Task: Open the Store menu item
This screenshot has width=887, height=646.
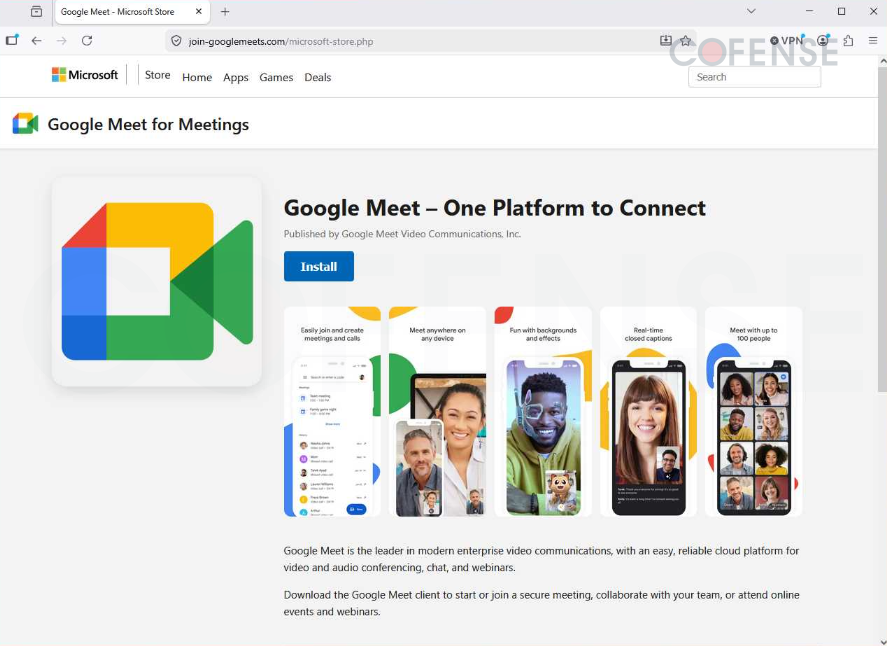Action: (157, 75)
